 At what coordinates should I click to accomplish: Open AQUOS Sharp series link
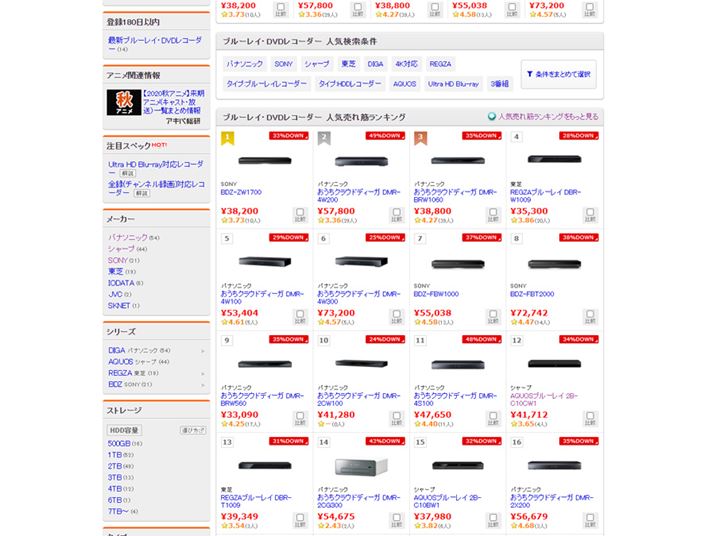120,362
